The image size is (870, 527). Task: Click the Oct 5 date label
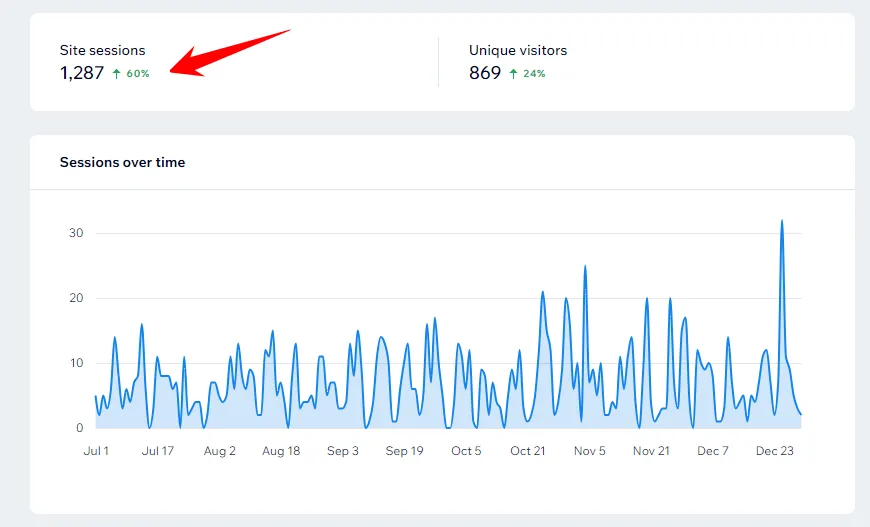pyautogui.click(x=466, y=451)
